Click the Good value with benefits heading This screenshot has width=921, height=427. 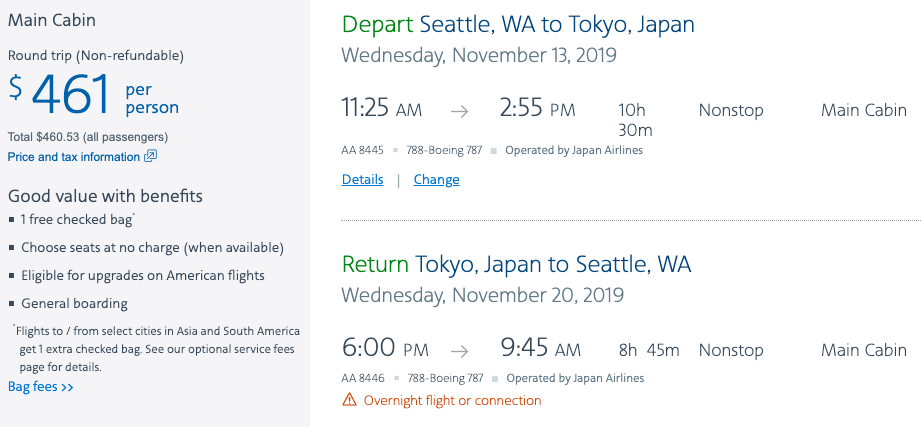105,196
